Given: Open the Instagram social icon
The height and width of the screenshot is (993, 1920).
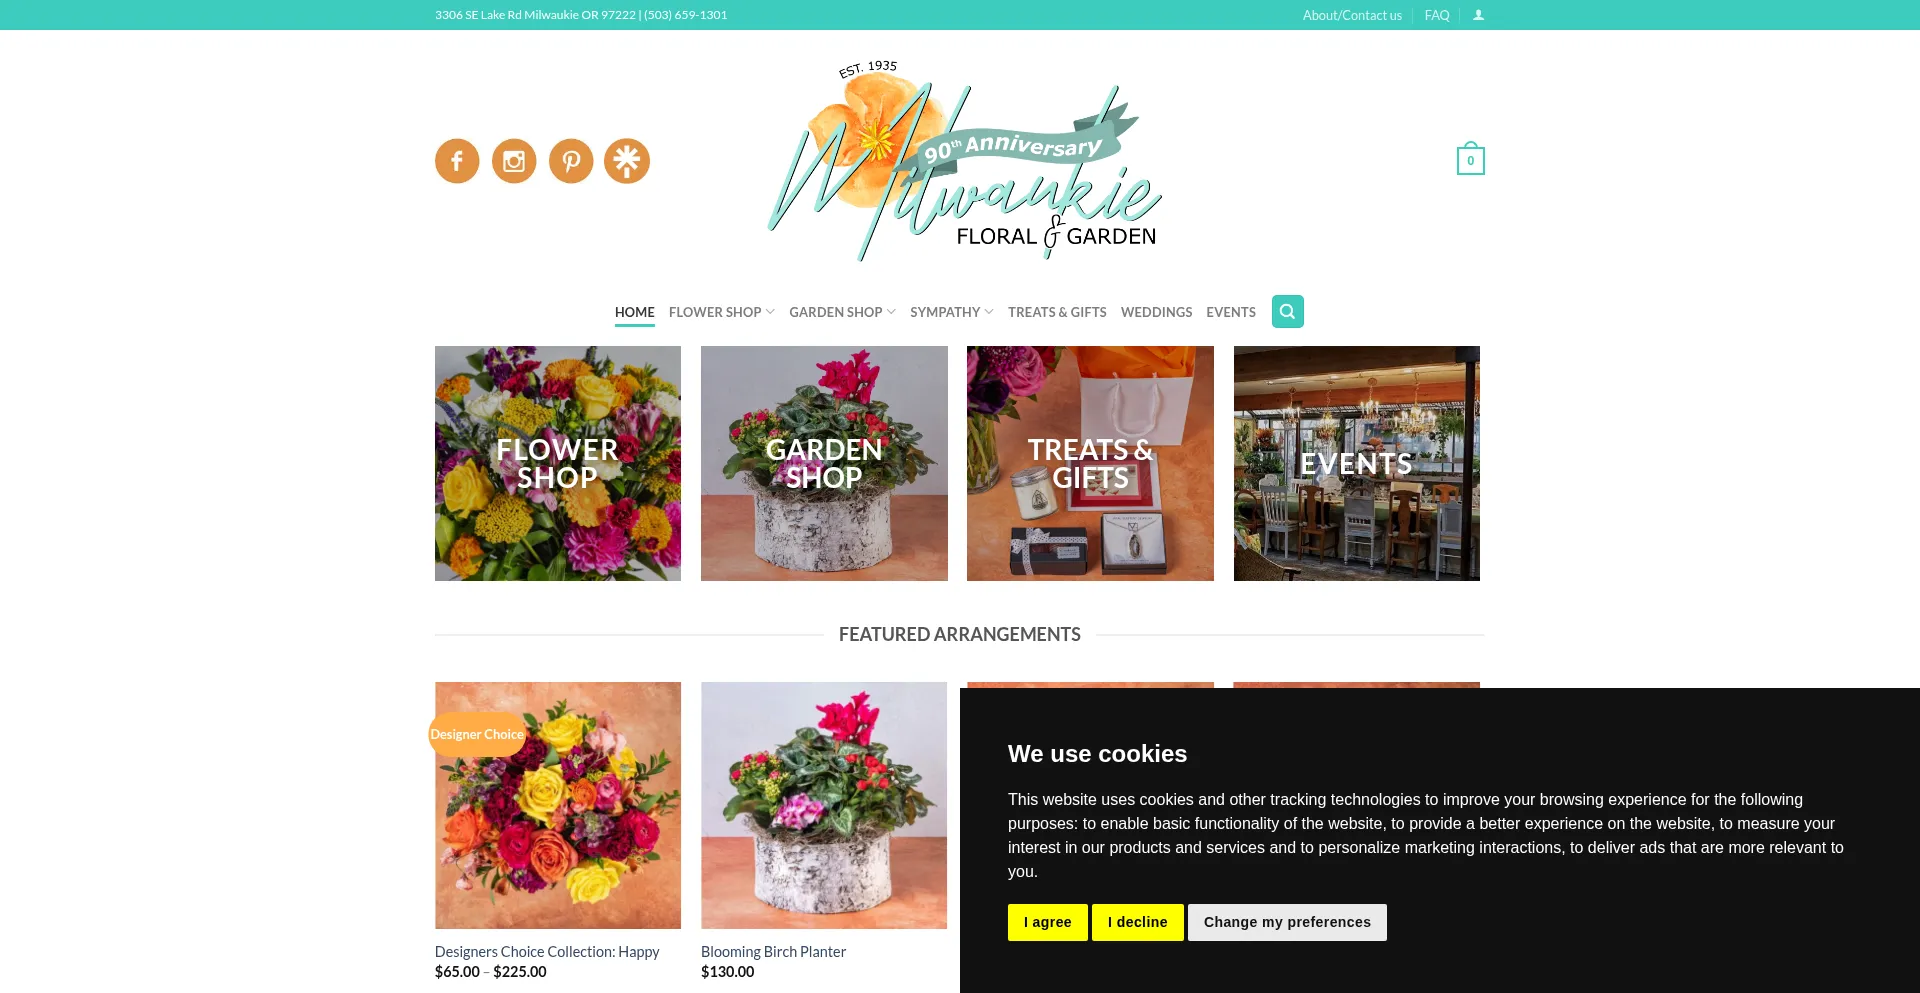Looking at the screenshot, I should [x=514, y=161].
